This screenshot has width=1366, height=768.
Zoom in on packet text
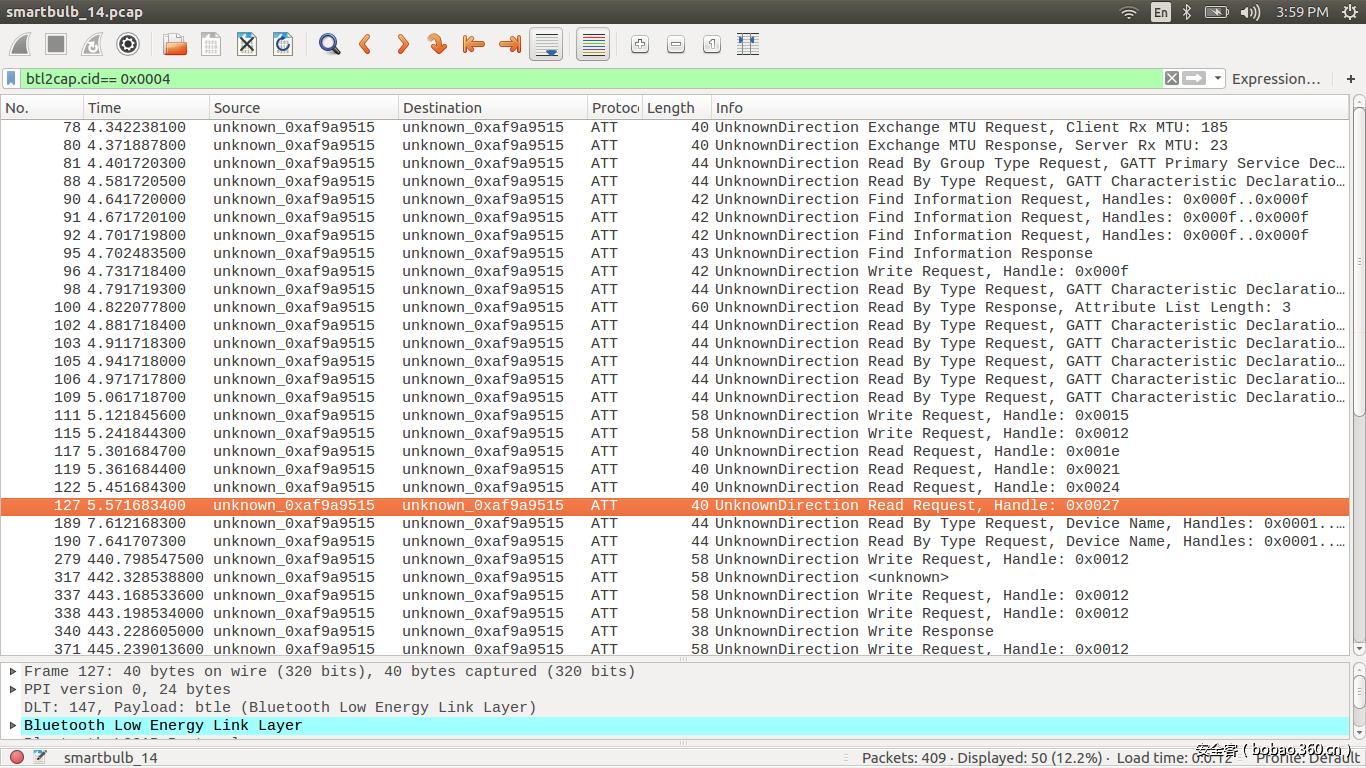pos(640,44)
